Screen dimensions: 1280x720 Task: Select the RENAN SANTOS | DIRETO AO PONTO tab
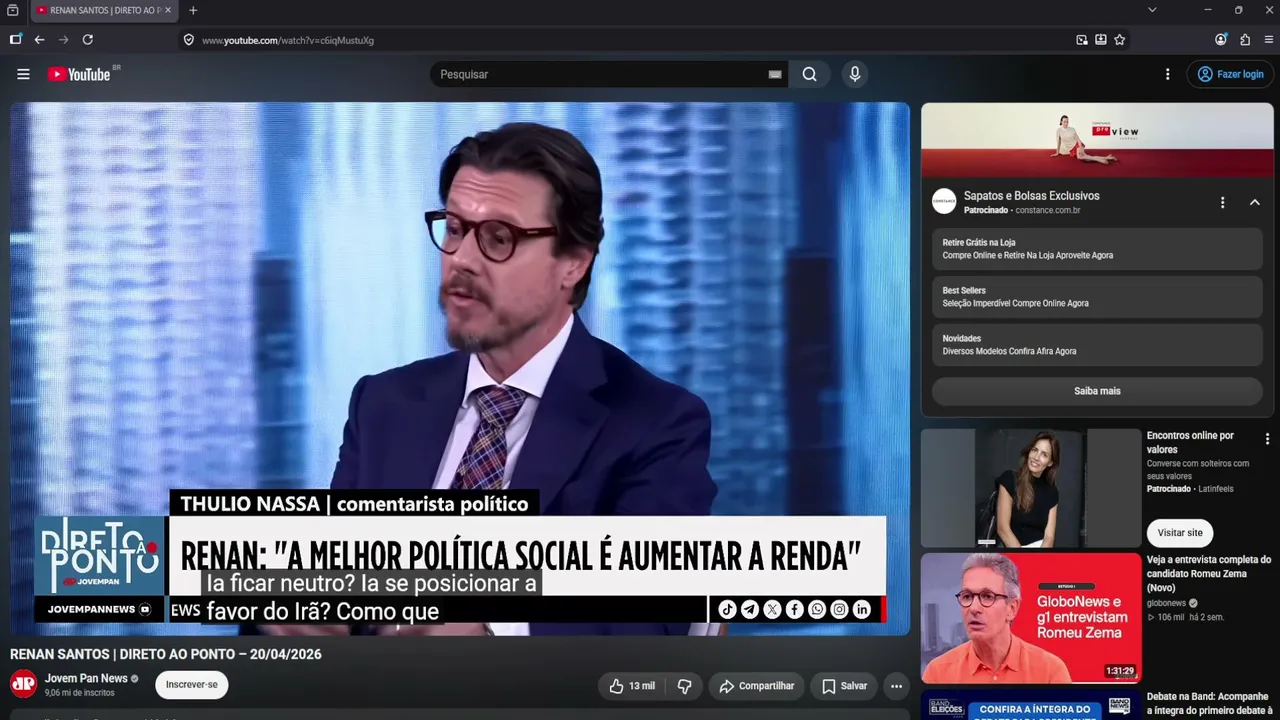point(104,10)
